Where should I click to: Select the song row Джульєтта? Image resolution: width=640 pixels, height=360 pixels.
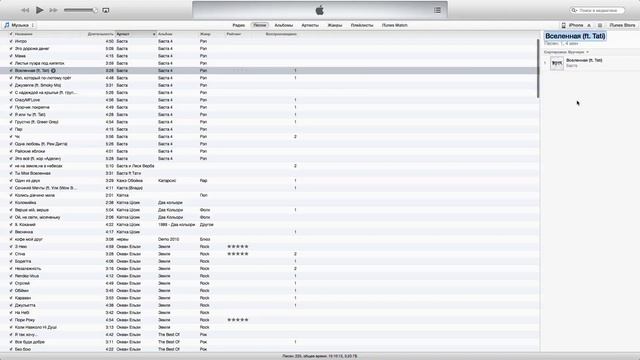click(x=269, y=305)
